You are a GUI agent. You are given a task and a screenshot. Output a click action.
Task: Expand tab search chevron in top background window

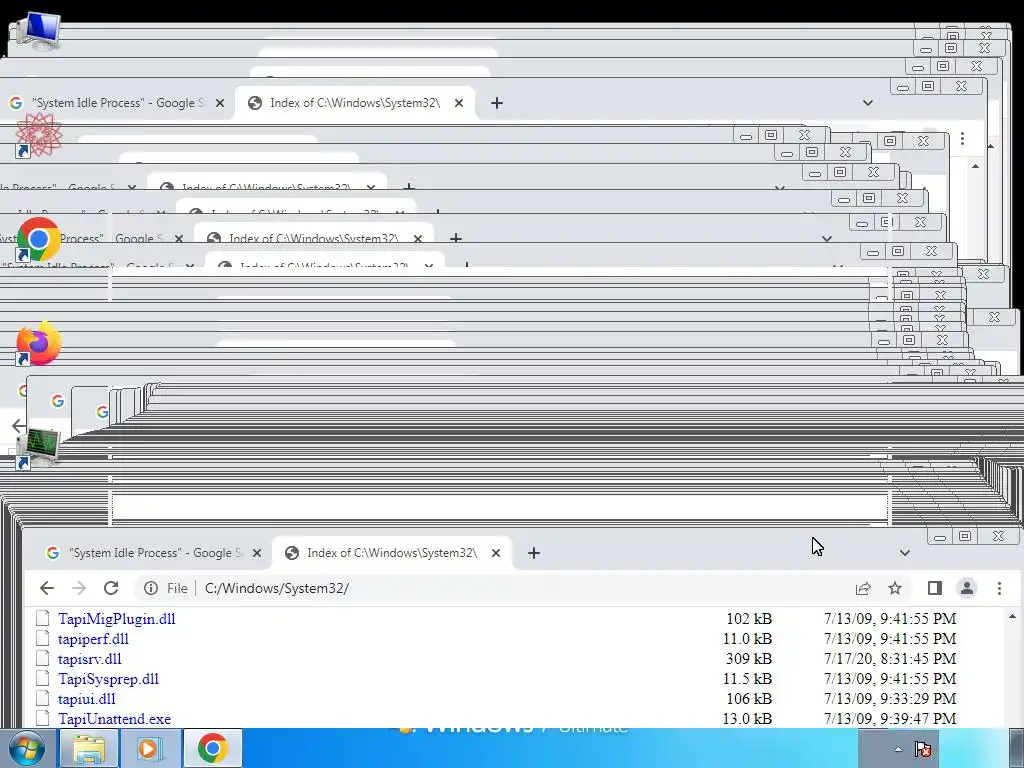tap(867, 103)
